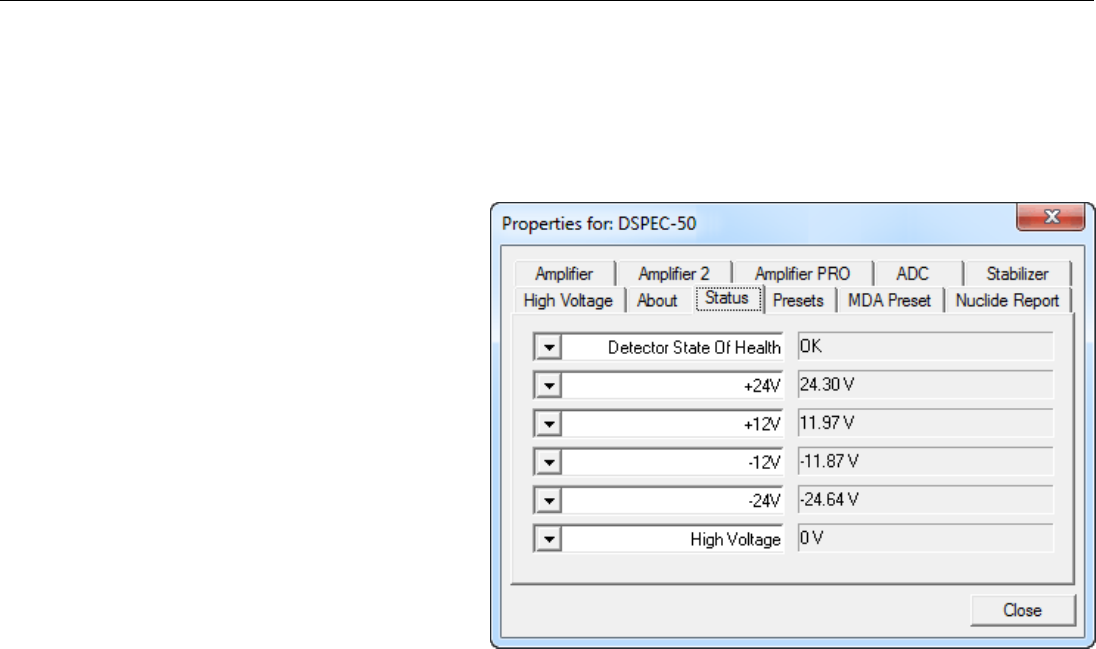1096x649 pixels.
Task: Switch to the Presets tab
Action: pyautogui.click(x=798, y=301)
